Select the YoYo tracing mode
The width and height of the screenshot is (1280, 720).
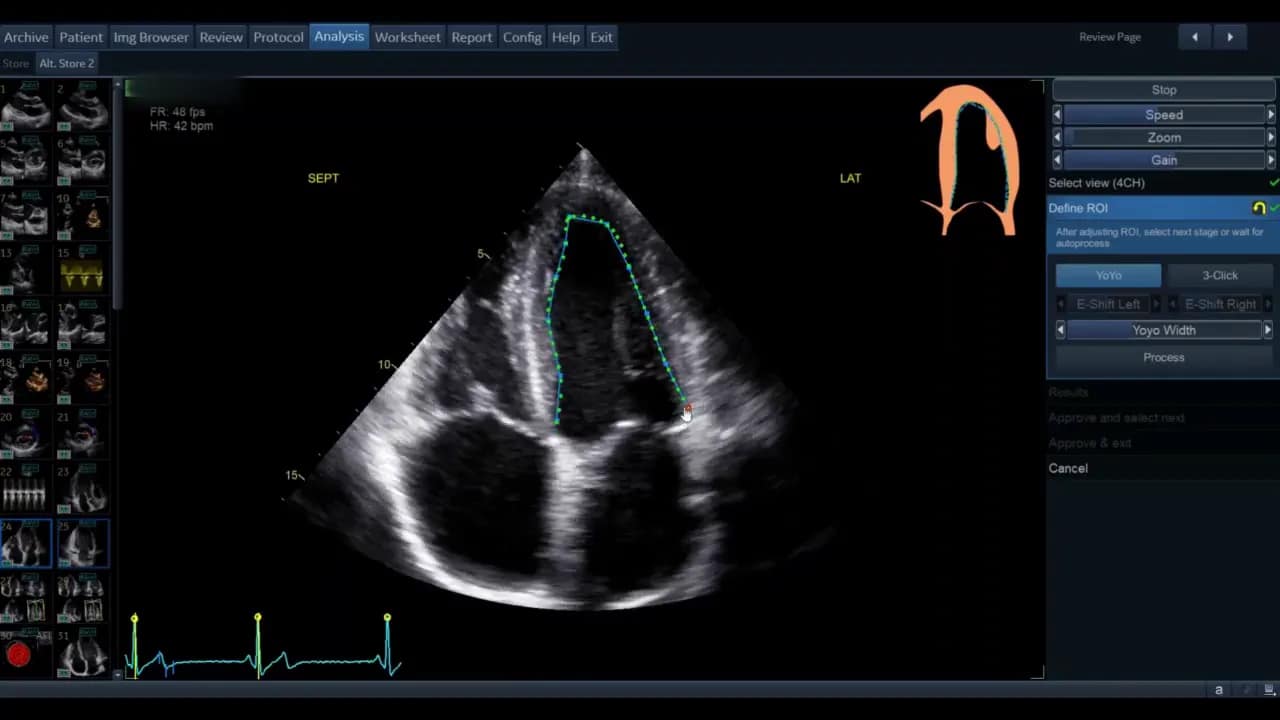tap(1108, 275)
